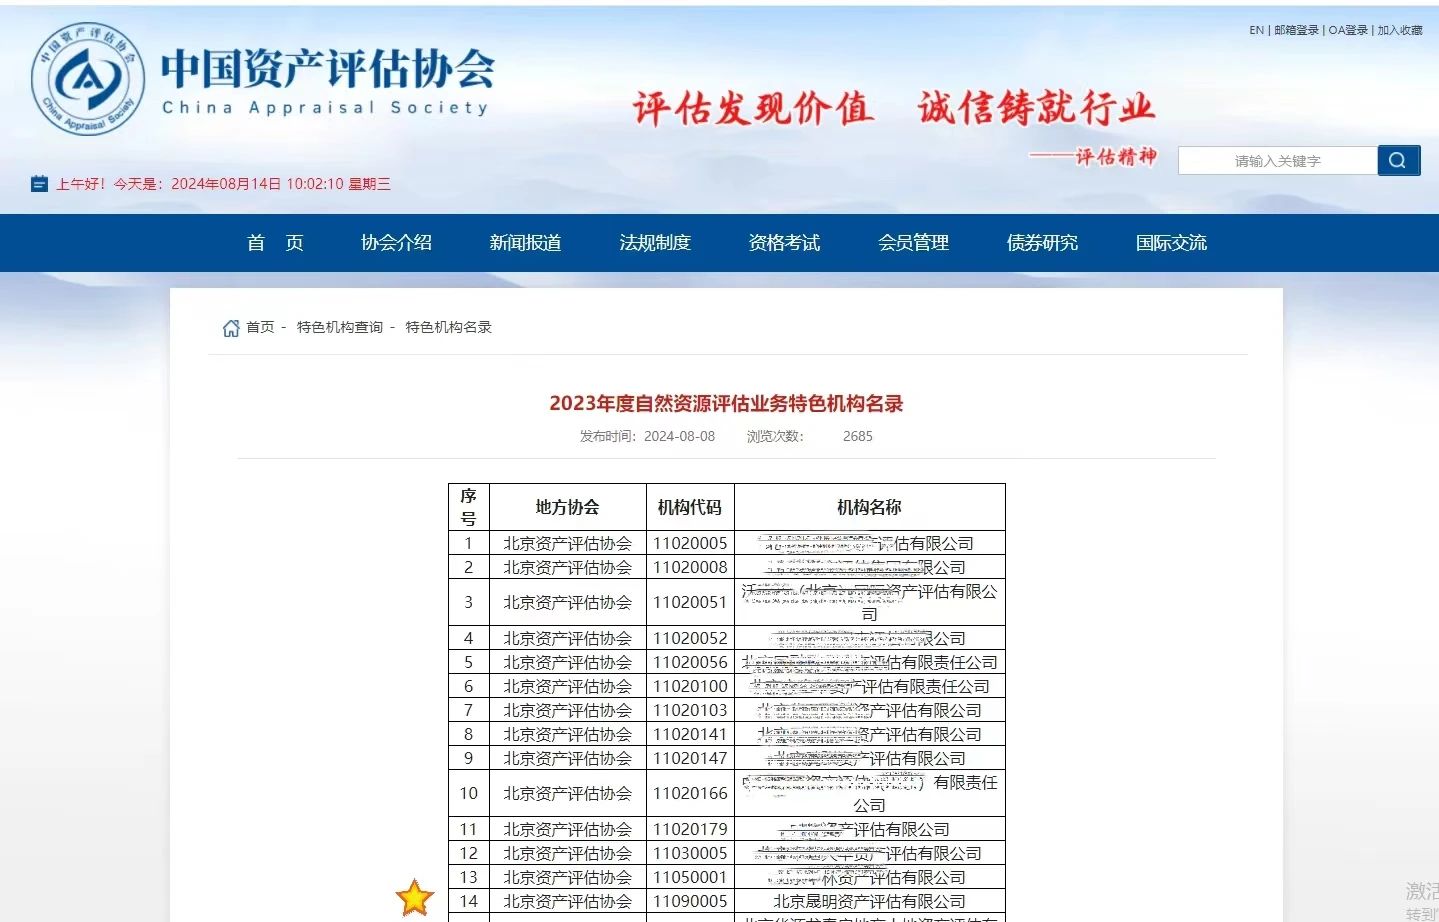
Task: Select institution code 11020056
Action: pyautogui.click(x=690, y=662)
